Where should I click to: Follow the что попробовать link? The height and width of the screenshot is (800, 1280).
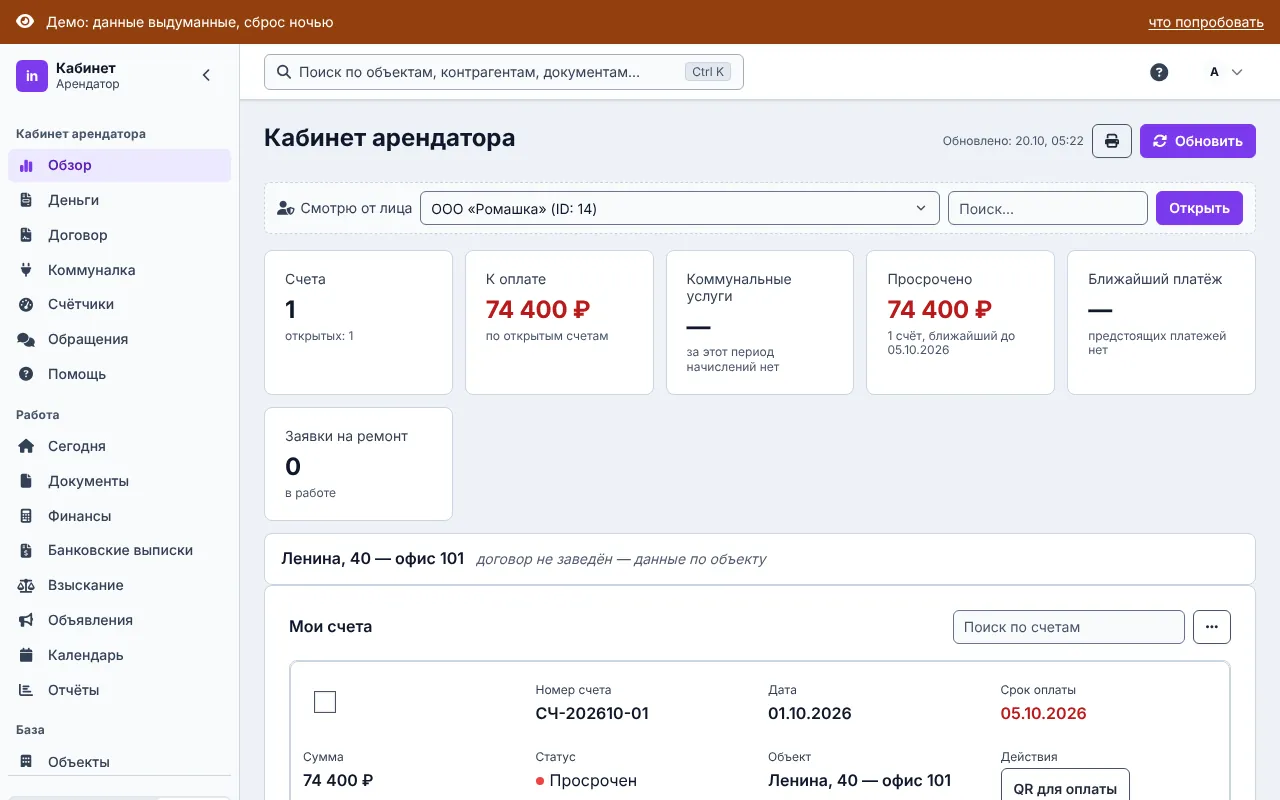(1206, 22)
